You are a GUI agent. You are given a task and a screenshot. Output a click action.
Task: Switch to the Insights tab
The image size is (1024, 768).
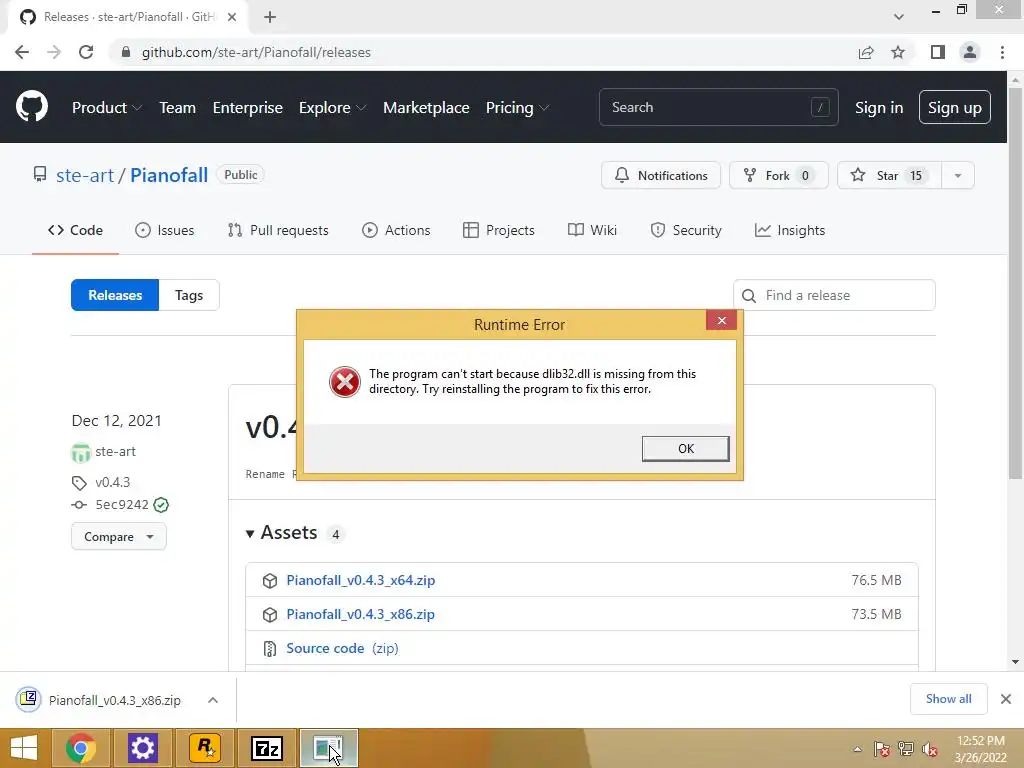pyautogui.click(x=790, y=230)
